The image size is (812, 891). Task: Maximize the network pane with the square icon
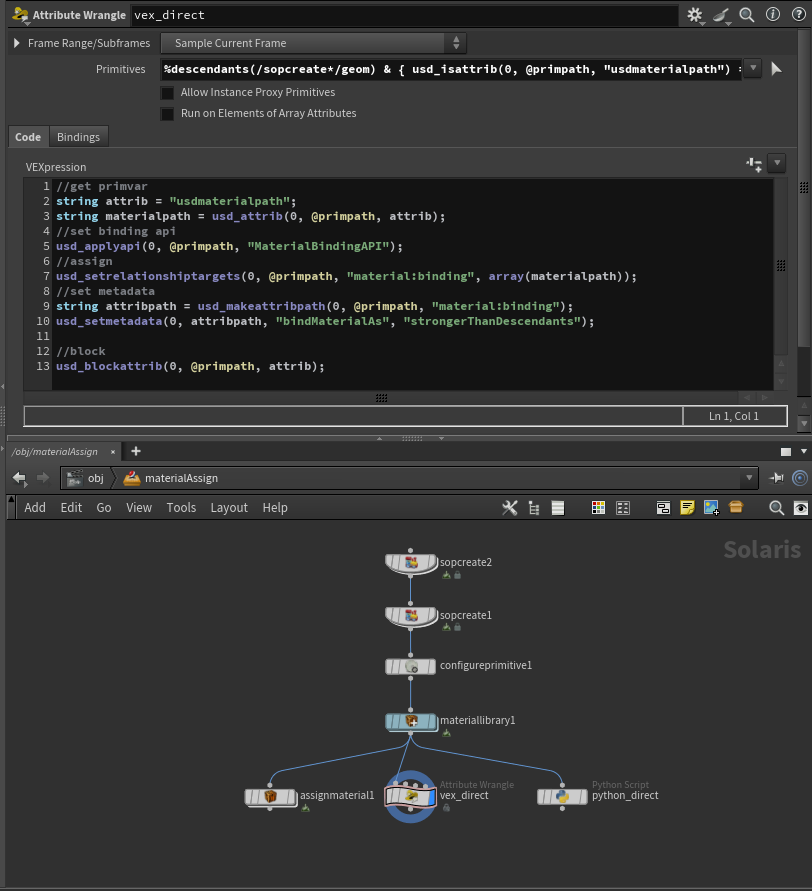coord(786,452)
